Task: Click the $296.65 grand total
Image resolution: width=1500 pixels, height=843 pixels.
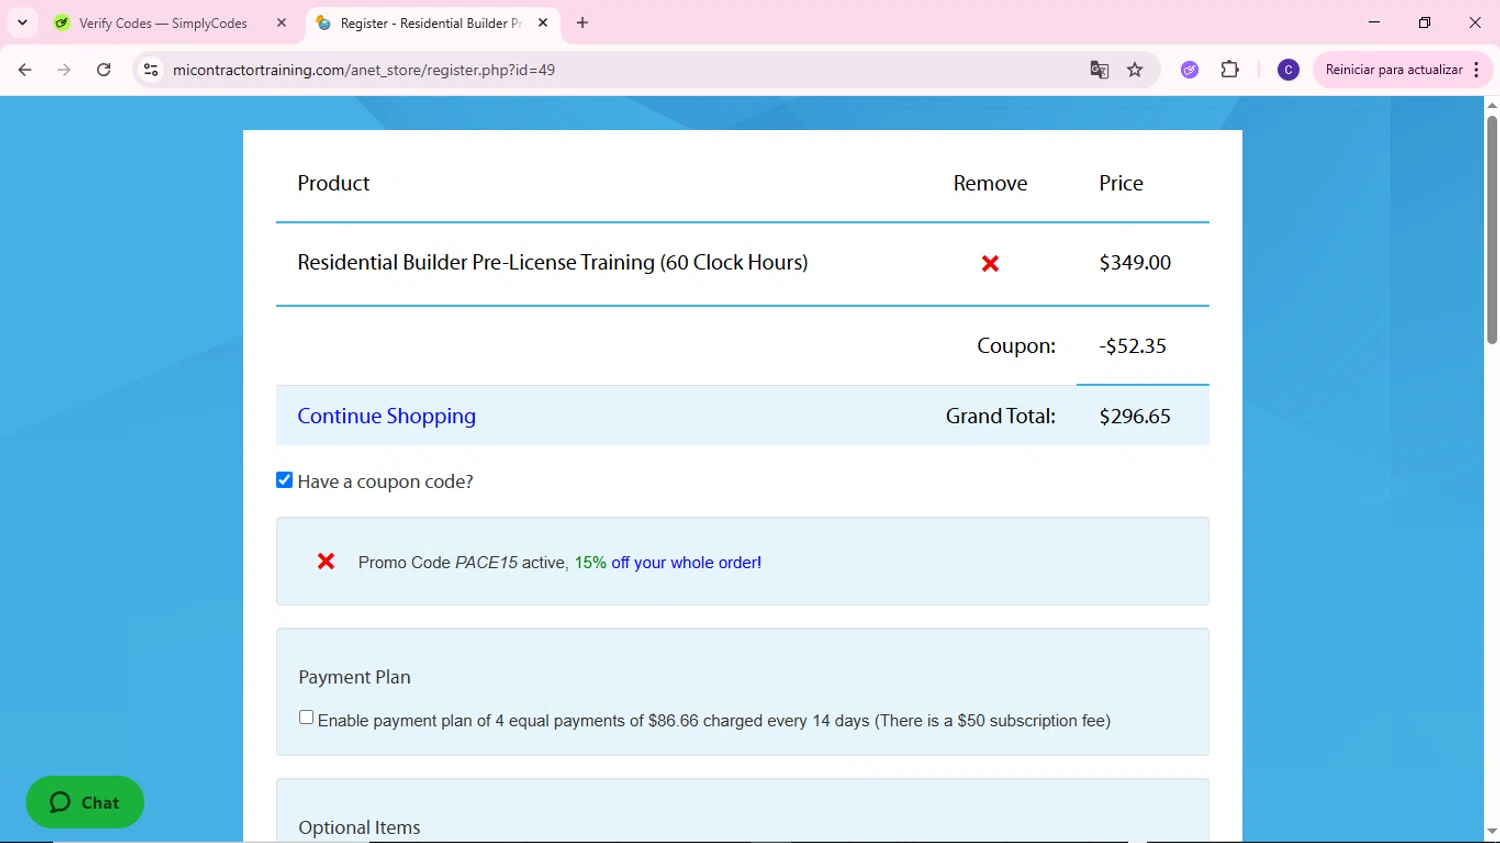Action: 1135,416
